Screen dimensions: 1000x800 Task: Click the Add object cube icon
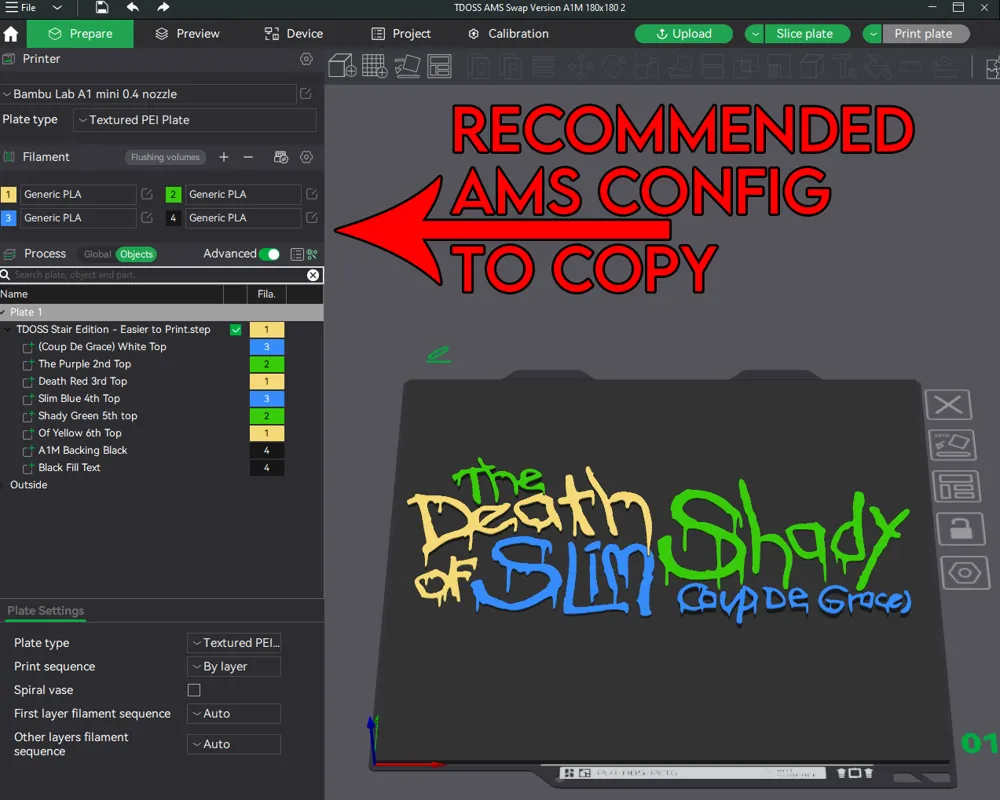343,66
